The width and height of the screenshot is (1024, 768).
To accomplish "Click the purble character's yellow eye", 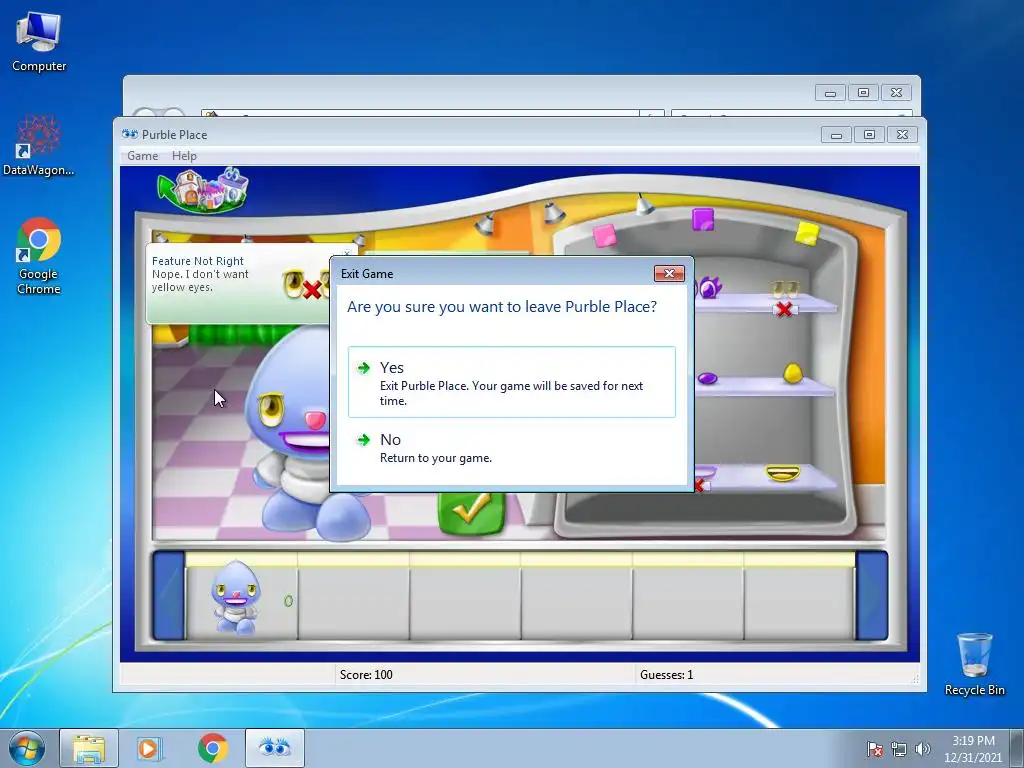I will (x=271, y=408).
